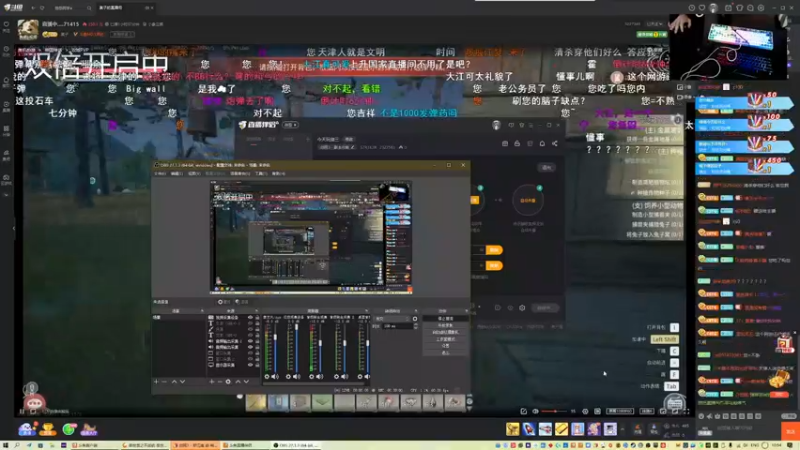Click the treasure chest icon in chat panel
The height and width of the screenshot is (450, 800).
779,379
